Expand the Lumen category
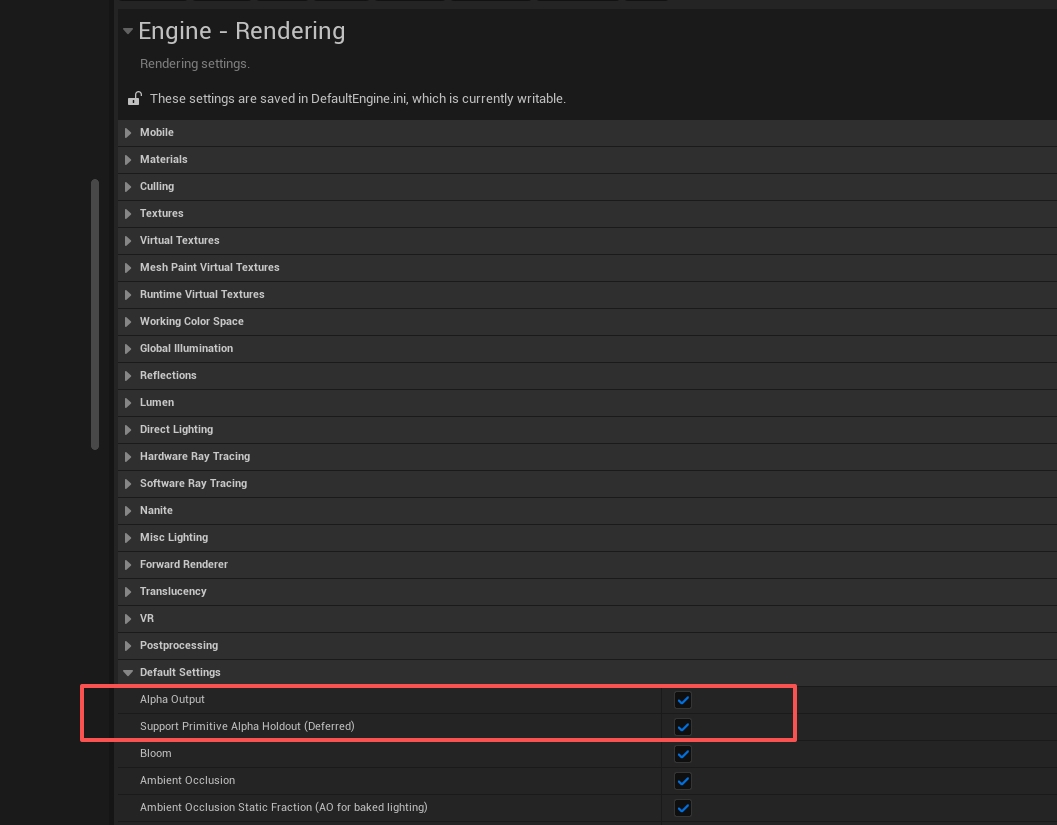This screenshot has width=1057, height=825. [x=128, y=402]
